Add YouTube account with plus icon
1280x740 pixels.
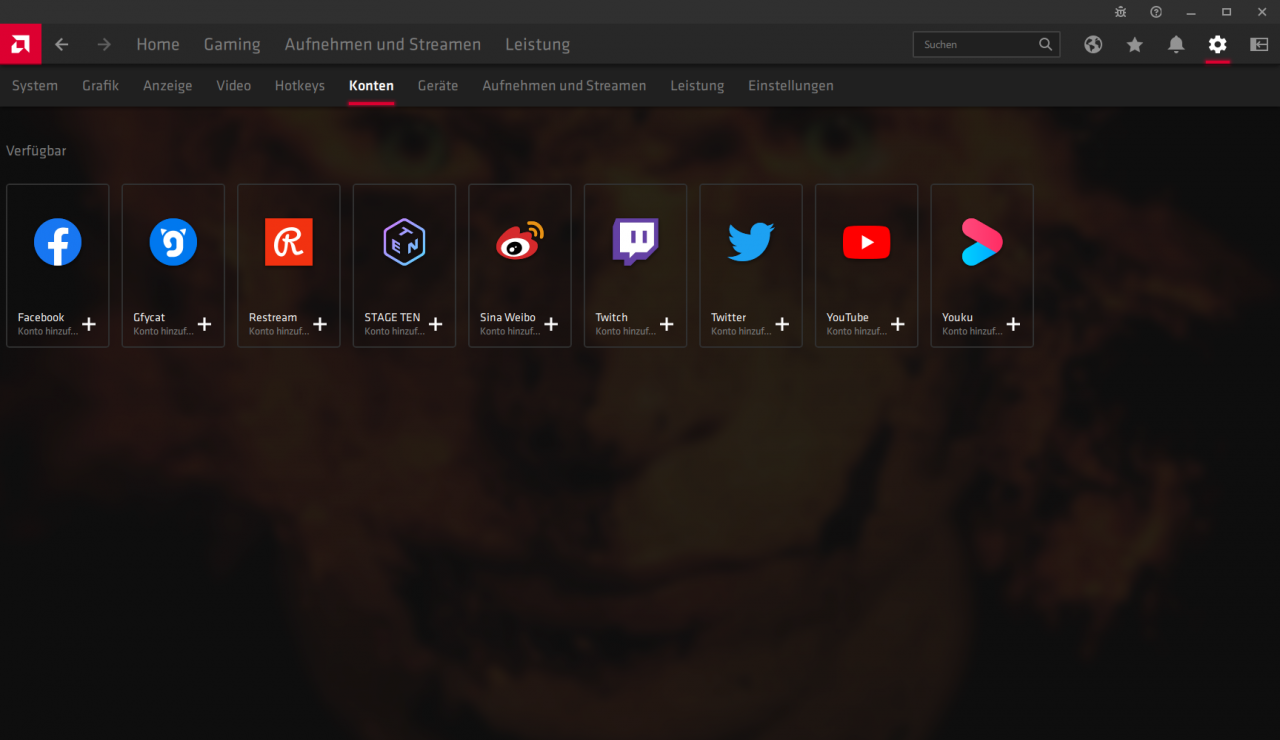pos(897,324)
